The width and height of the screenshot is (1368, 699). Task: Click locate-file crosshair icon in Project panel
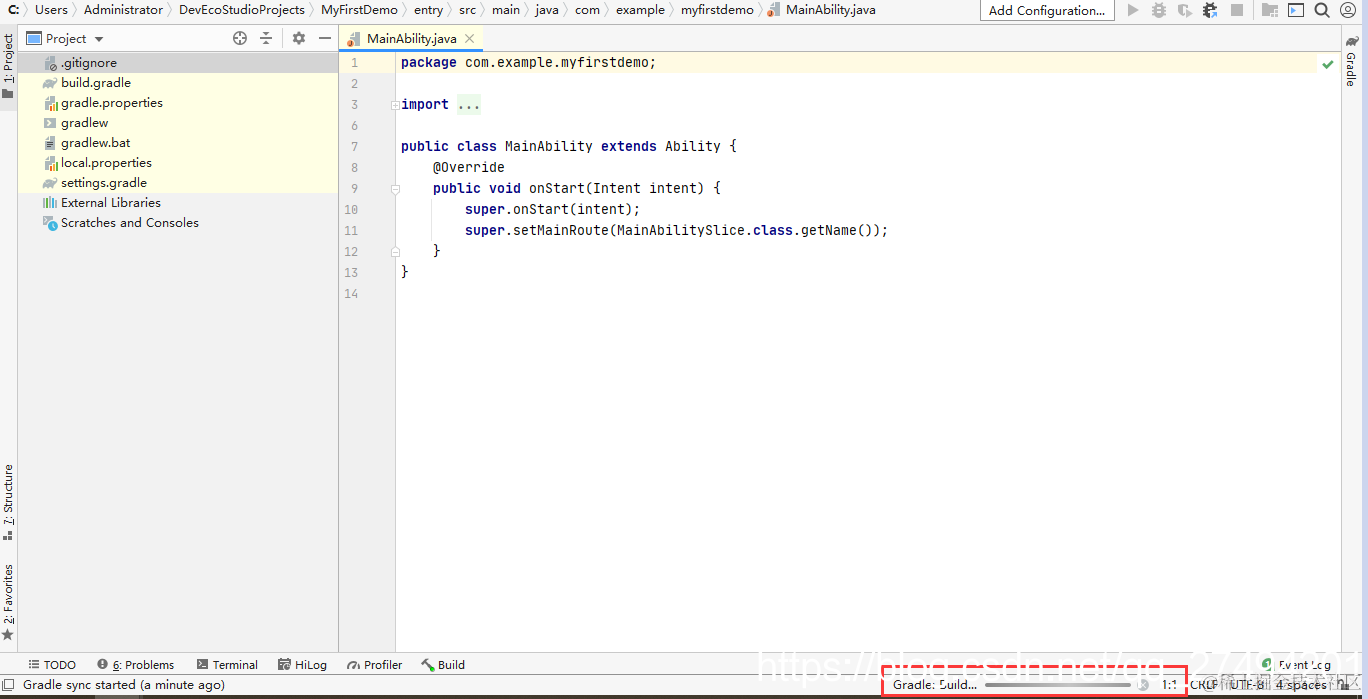240,38
